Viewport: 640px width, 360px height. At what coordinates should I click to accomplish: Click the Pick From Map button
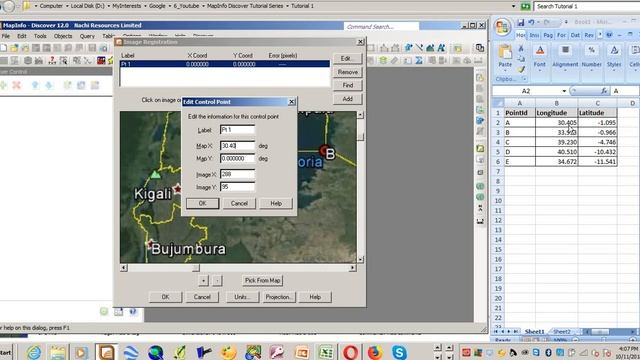[x=262, y=280]
